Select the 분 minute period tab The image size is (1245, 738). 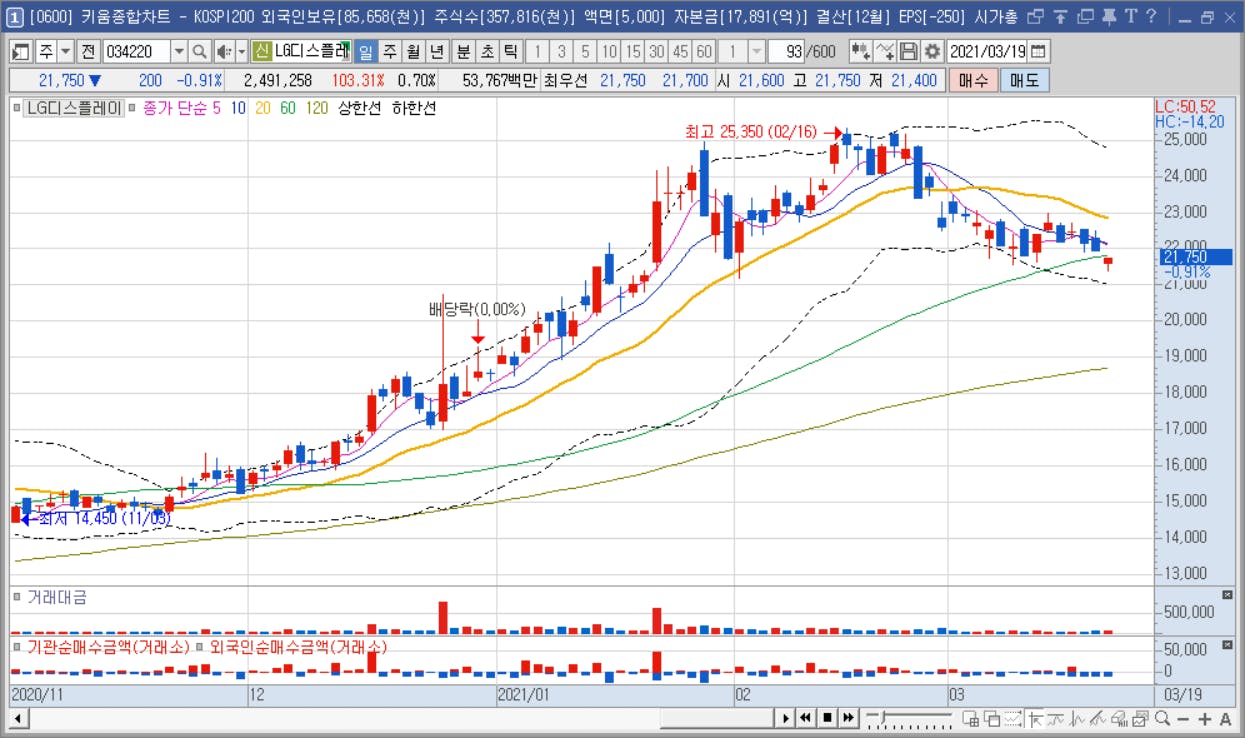pyautogui.click(x=463, y=51)
